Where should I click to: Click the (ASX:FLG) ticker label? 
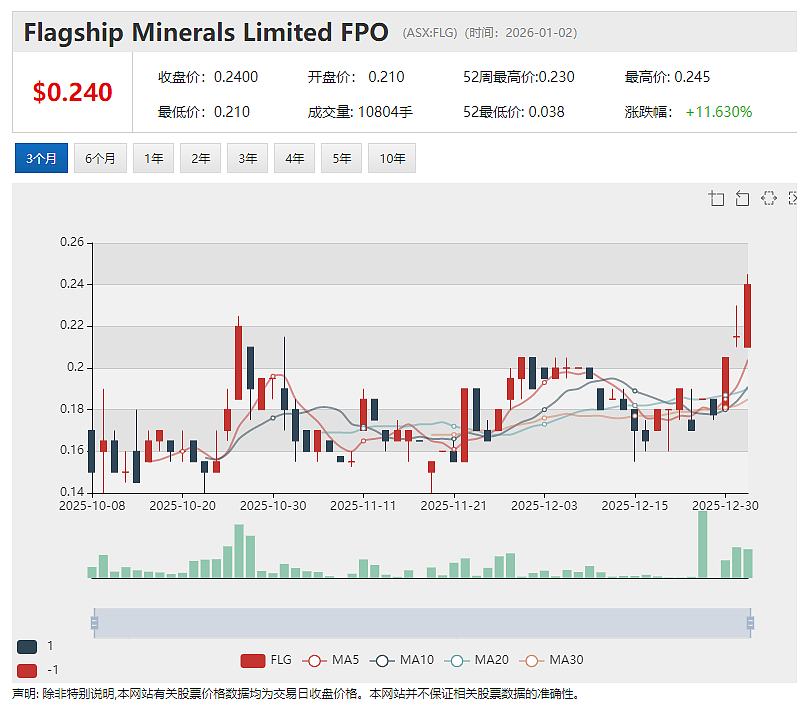pos(430,33)
